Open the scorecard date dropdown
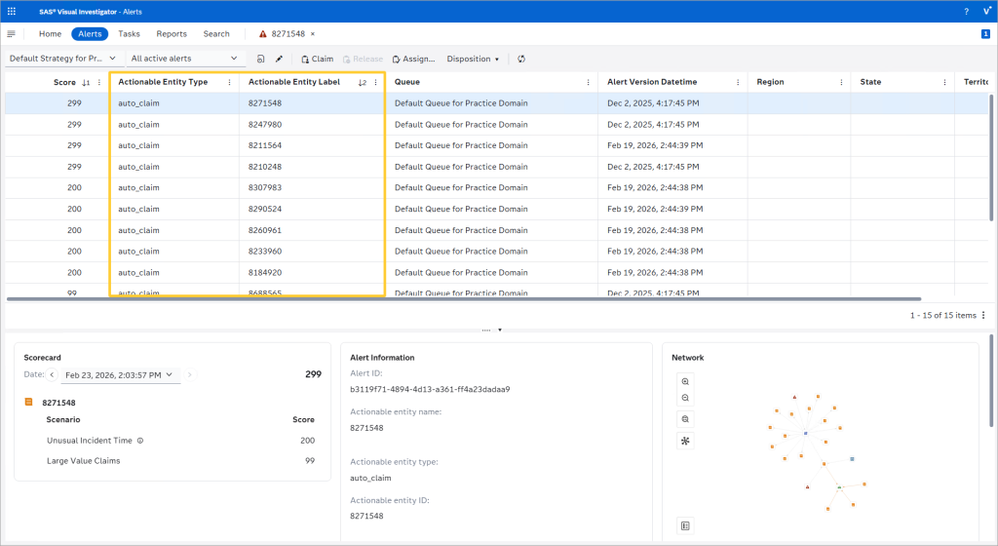The height and width of the screenshot is (546, 998). tap(120, 375)
